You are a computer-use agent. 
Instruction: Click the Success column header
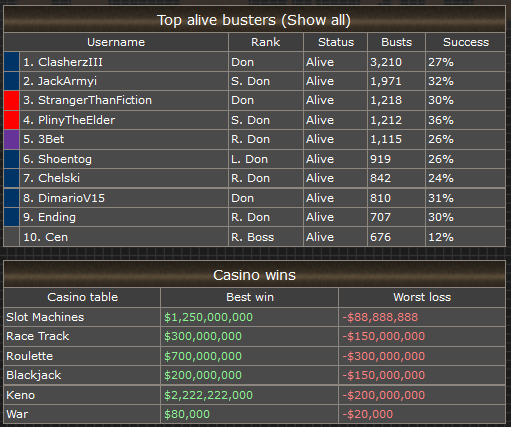466,42
